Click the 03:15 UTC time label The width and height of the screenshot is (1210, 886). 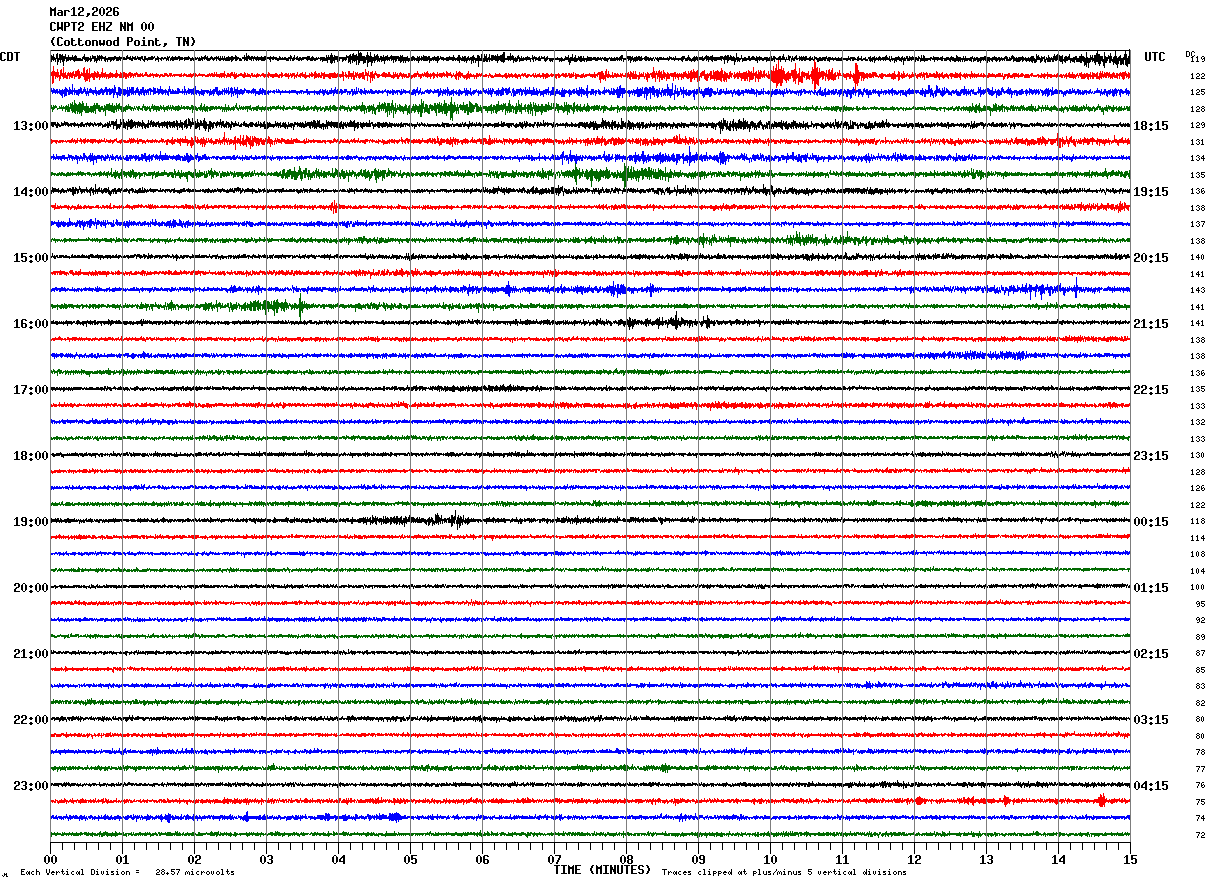(1151, 720)
